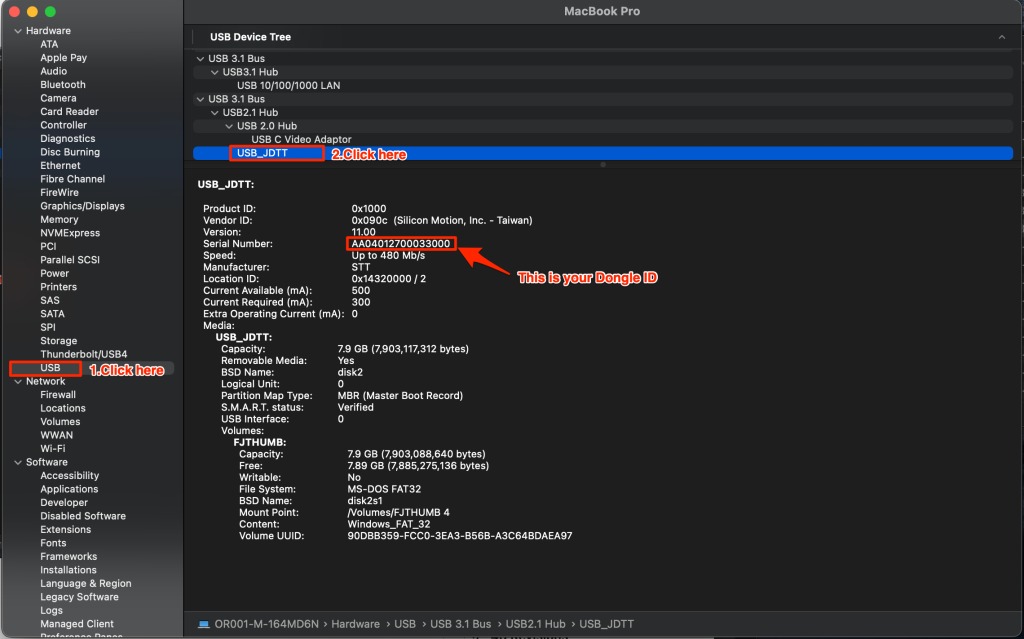Click USB2.1 Hub in the bottom path bar
Viewport: 1024px width, 639px height.
534,624
